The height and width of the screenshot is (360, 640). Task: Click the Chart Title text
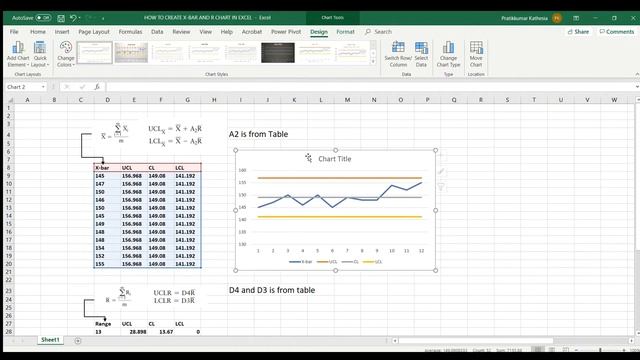tap(335, 159)
